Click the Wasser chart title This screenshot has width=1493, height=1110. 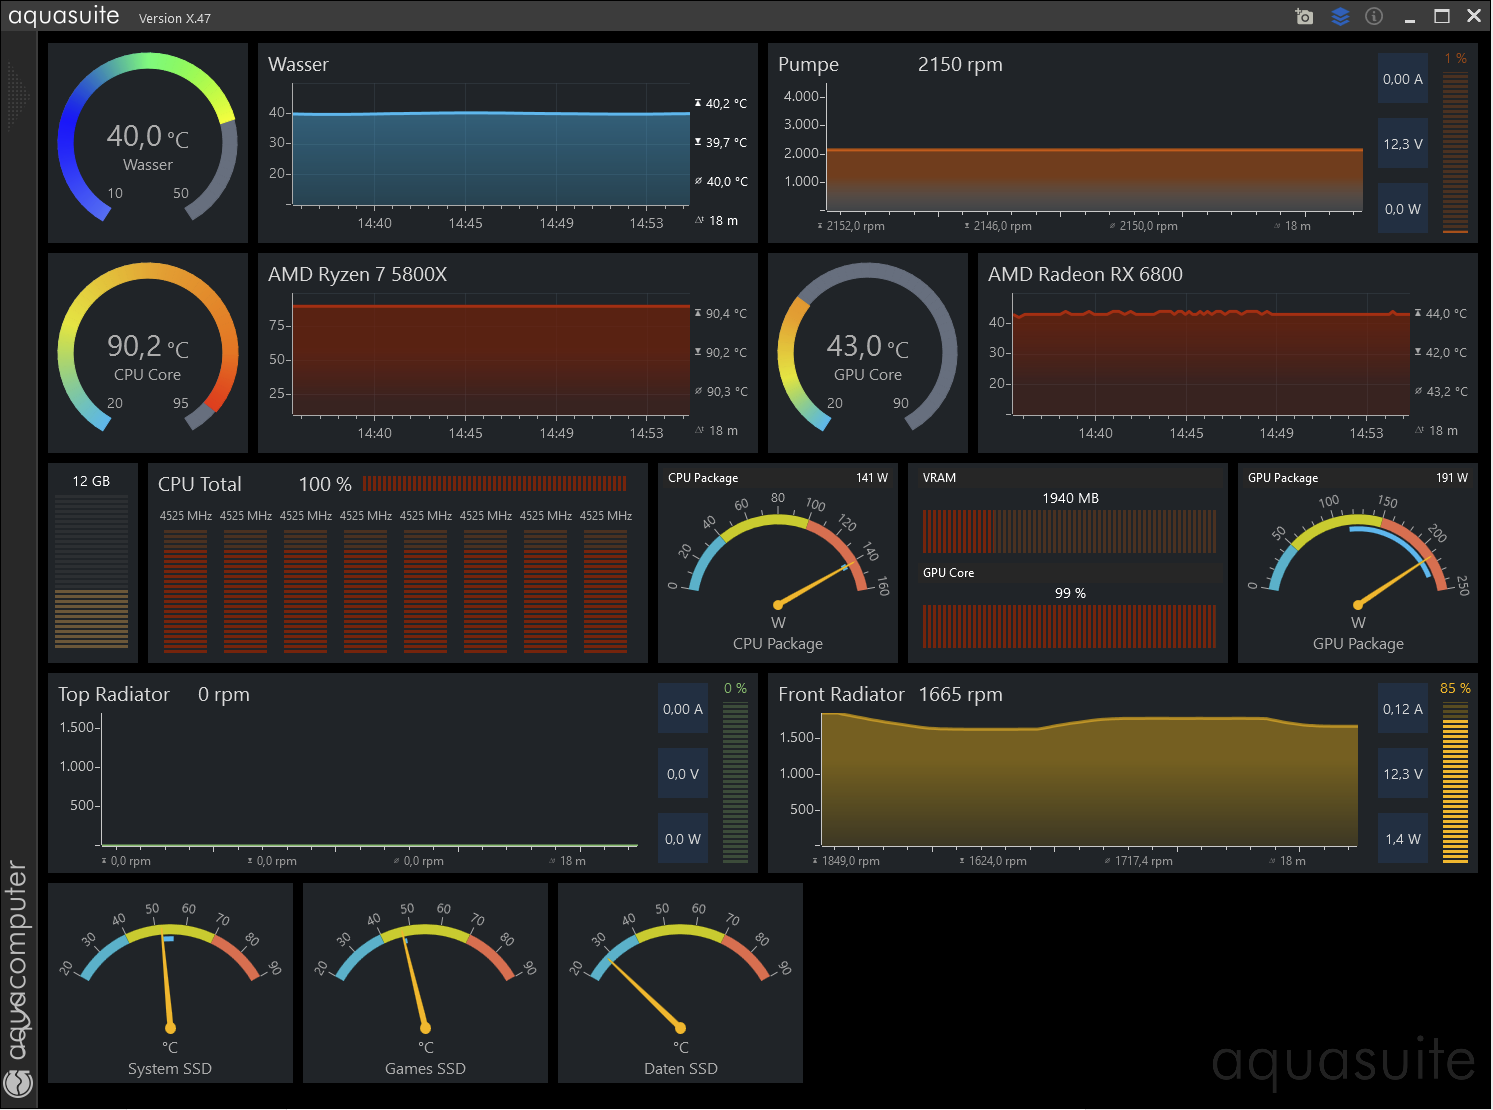[x=298, y=64]
